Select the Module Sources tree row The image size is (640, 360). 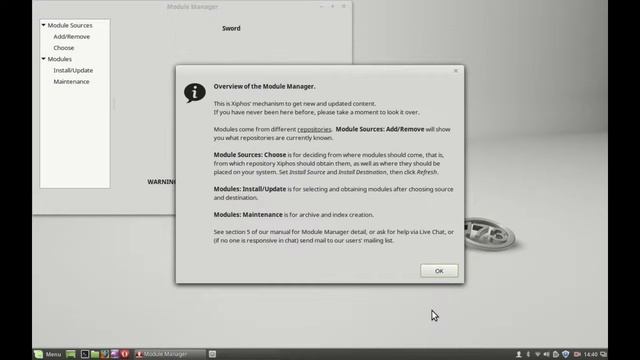coord(75,25)
